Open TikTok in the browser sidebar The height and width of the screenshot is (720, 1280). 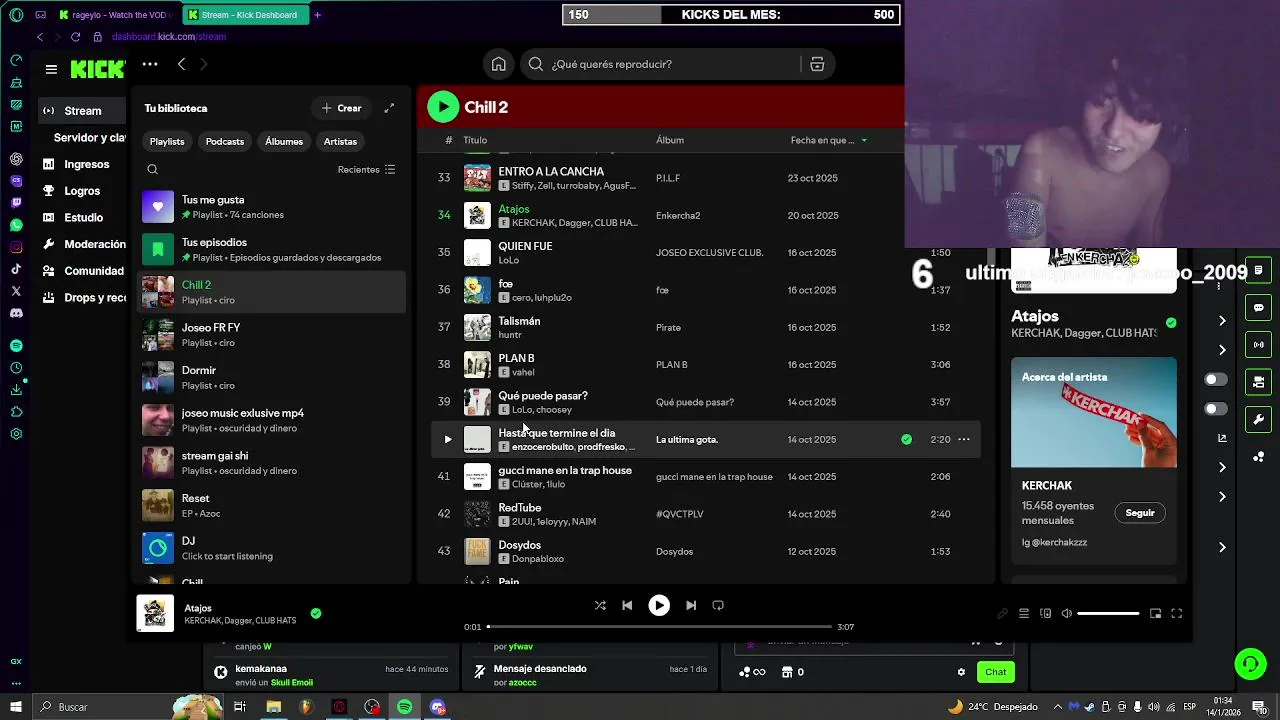[16, 269]
